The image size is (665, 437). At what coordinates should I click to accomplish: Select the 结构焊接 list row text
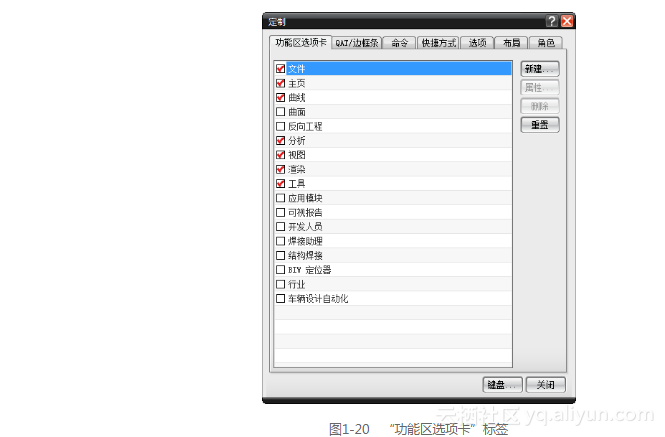click(x=305, y=255)
